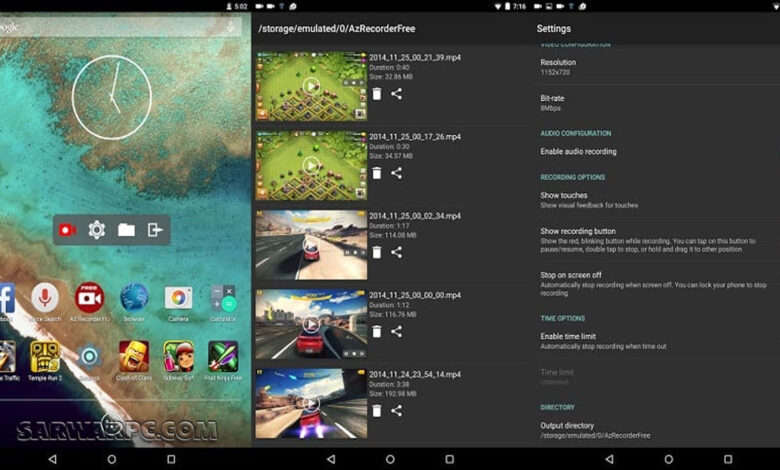Share video 2014_11_25_00_02_34.mp4
Image resolution: width=780 pixels, height=470 pixels.
coord(396,252)
